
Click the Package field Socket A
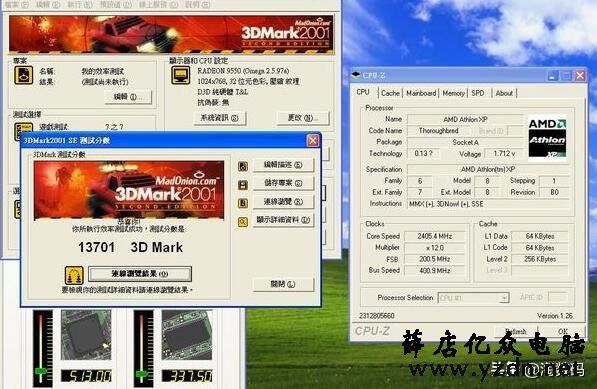click(x=465, y=142)
